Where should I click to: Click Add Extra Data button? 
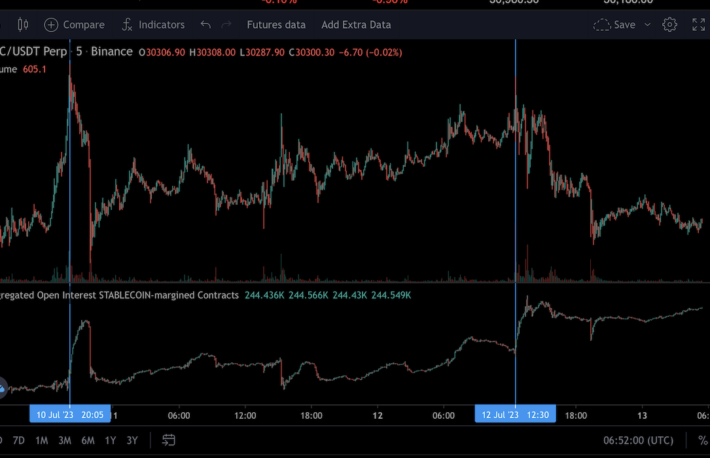click(x=356, y=24)
